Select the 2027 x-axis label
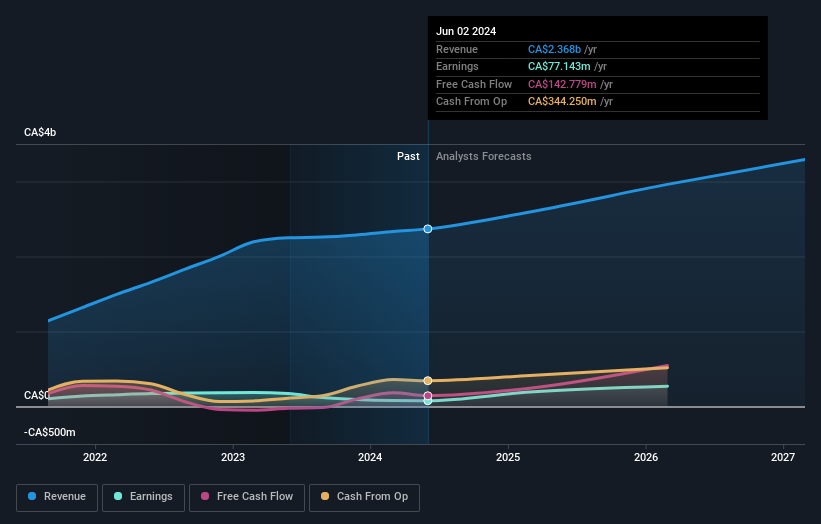The height and width of the screenshot is (524, 821). click(783, 457)
